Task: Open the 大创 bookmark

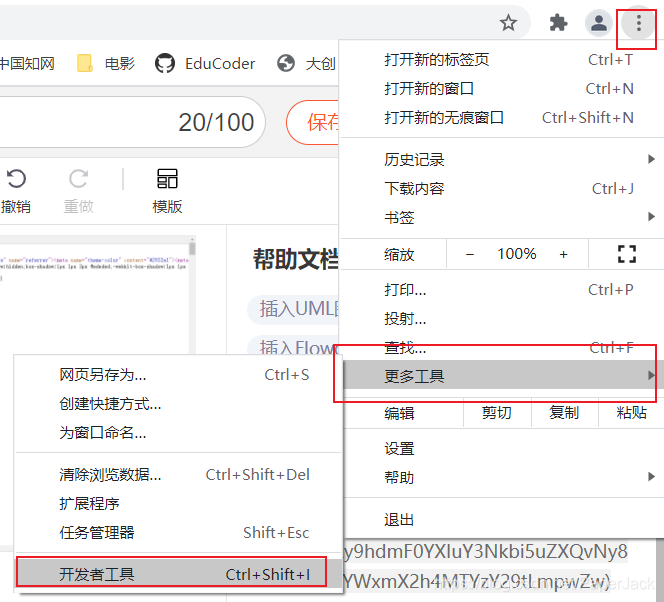Action: click(x=307, y=64)
